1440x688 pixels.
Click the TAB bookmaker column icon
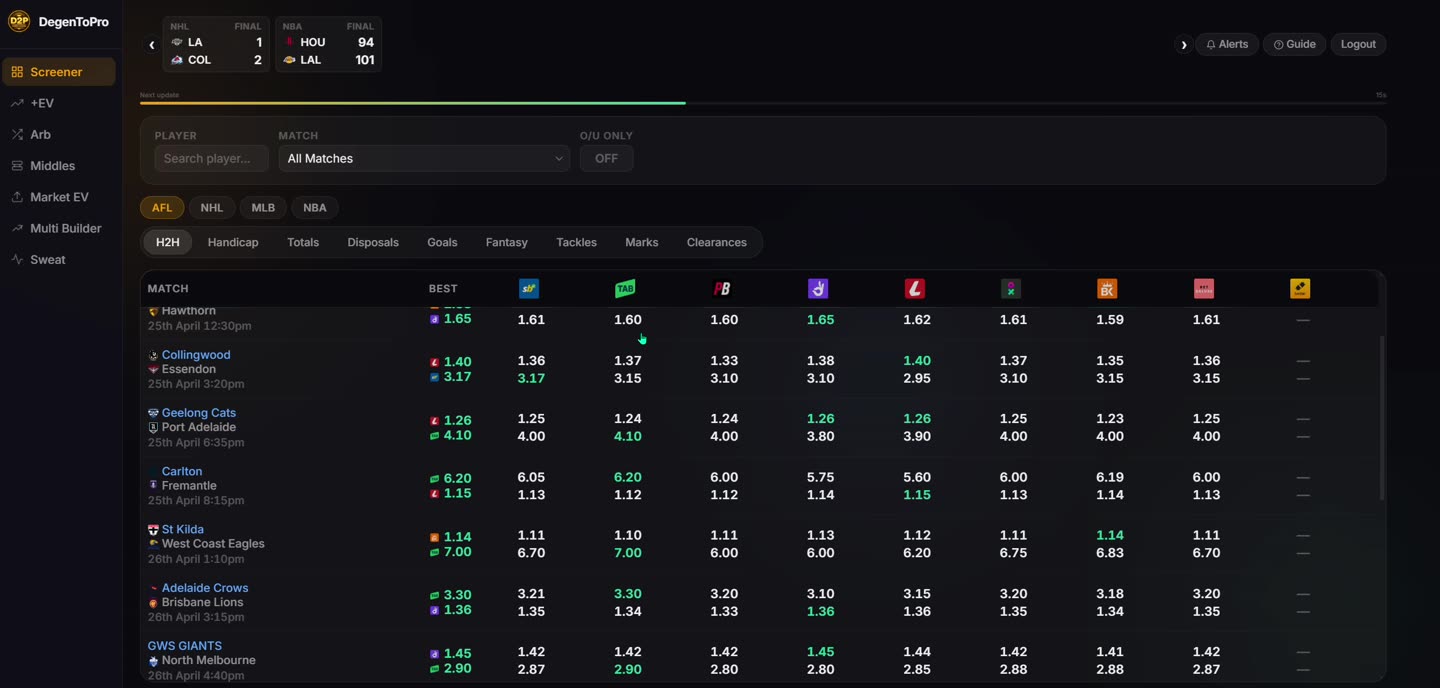coord(625,288)
